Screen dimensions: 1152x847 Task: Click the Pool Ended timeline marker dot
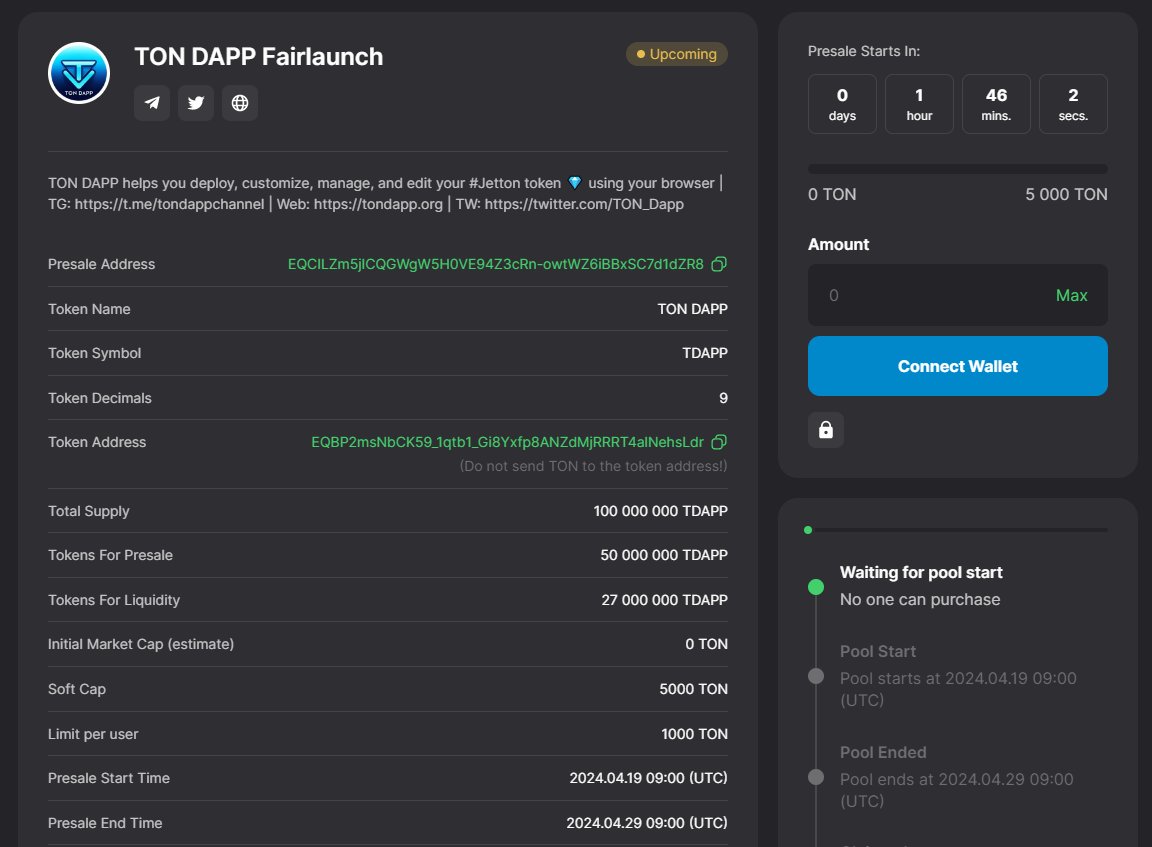pyautogui.click(x=816, y=777)
